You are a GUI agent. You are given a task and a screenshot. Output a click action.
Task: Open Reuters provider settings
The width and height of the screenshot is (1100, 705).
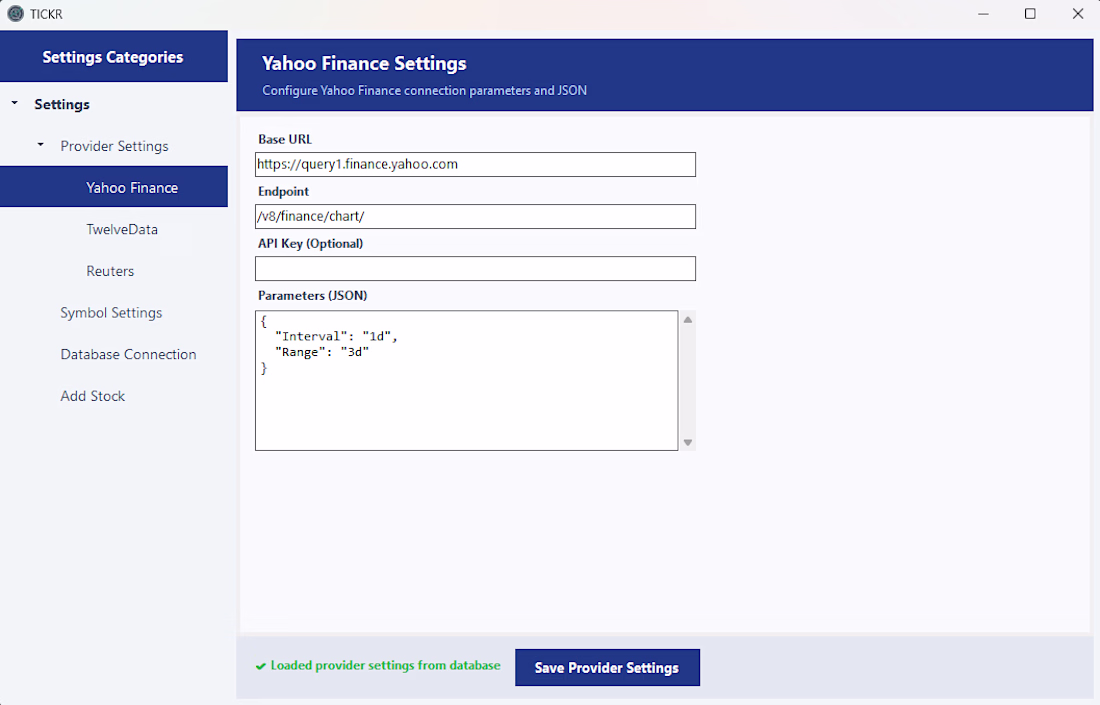click(110, 271)
